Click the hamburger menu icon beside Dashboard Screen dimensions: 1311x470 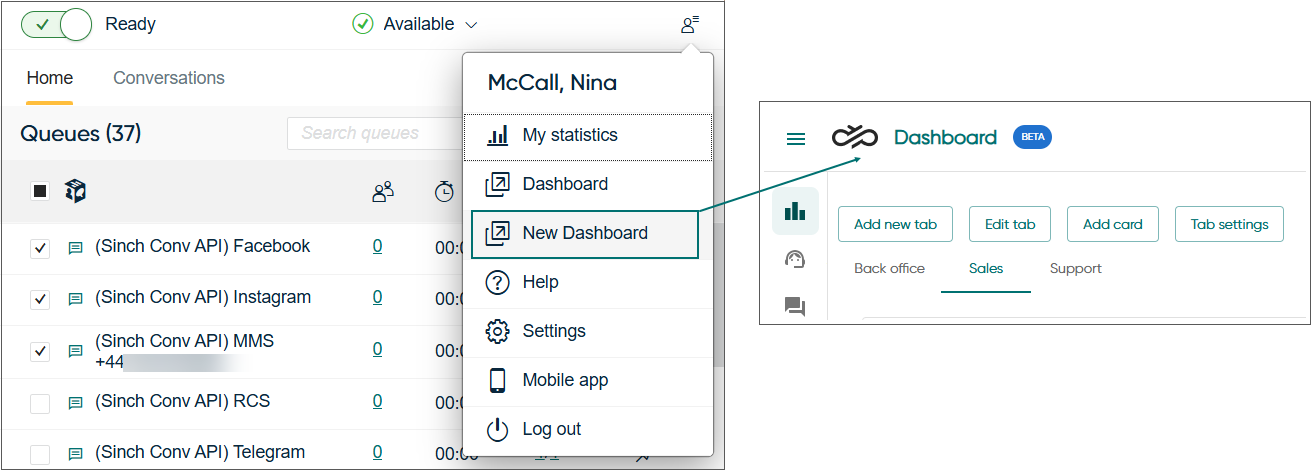(796, 139)
